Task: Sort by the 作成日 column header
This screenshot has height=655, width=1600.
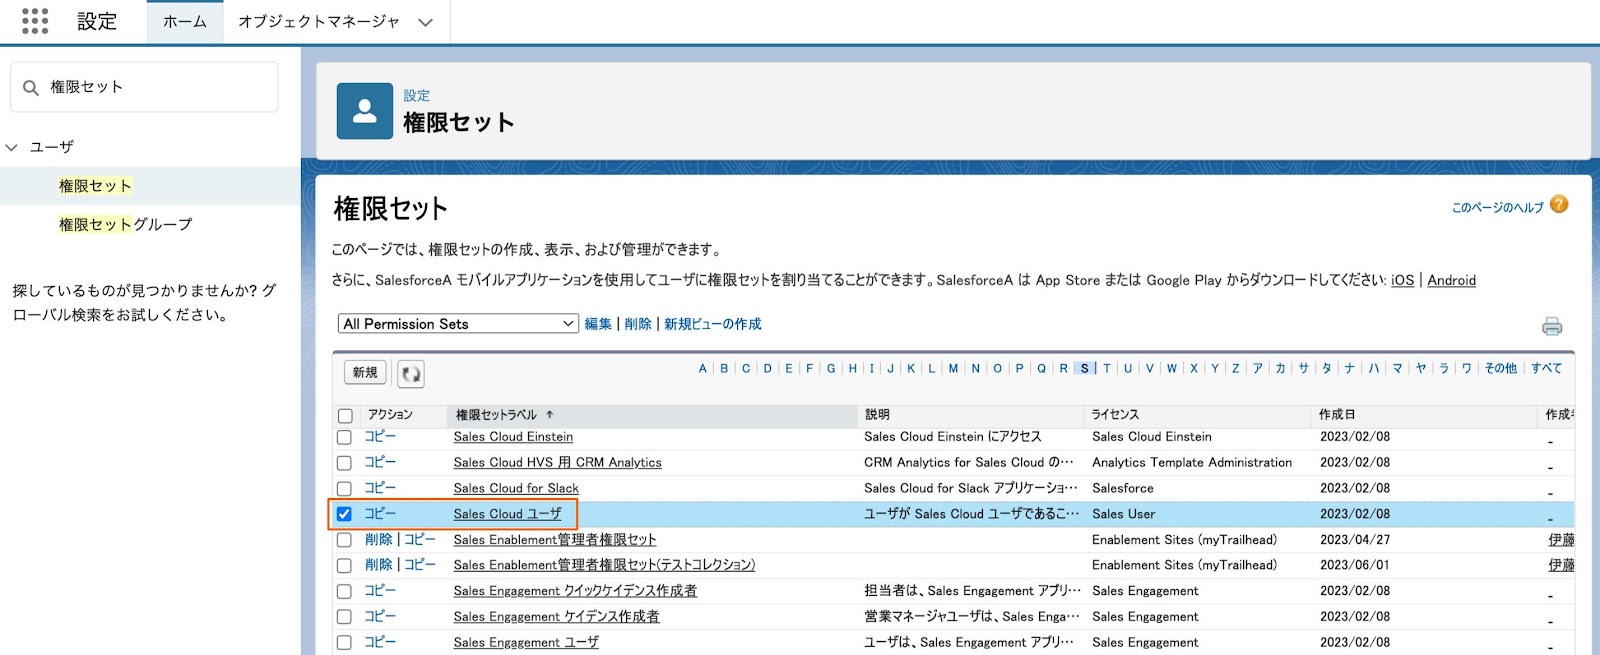Action: 1337,415
